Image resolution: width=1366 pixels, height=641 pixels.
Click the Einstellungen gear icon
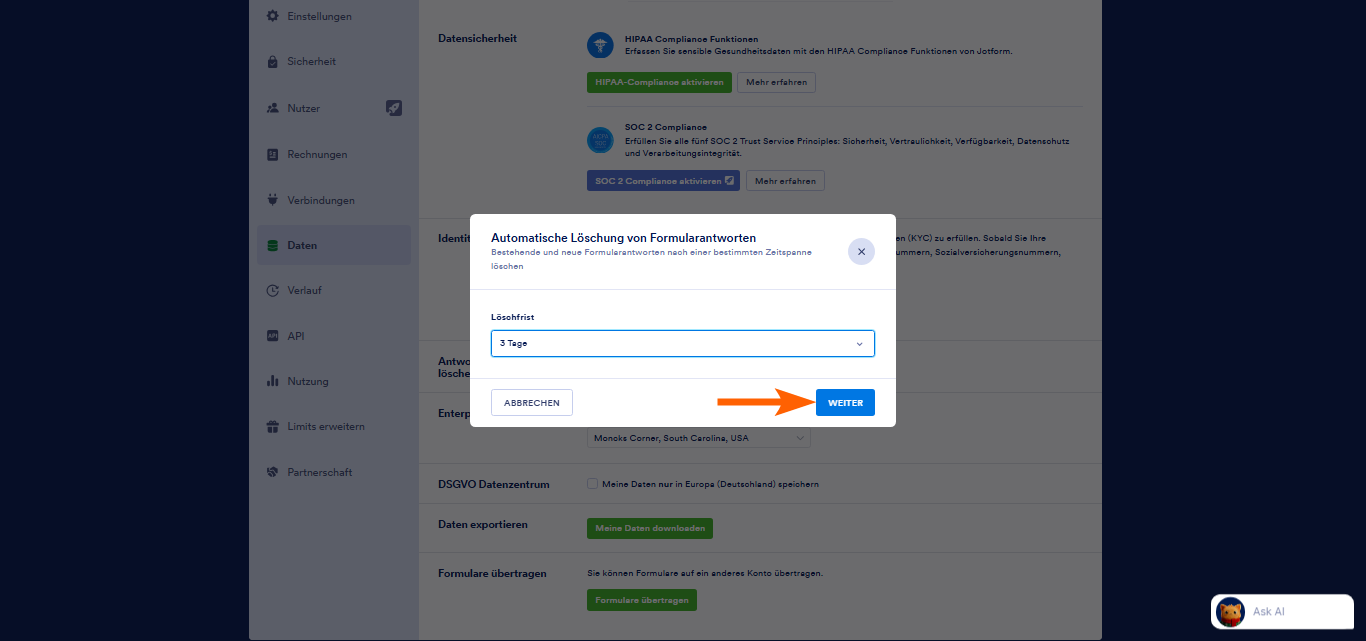coord(272,17)
